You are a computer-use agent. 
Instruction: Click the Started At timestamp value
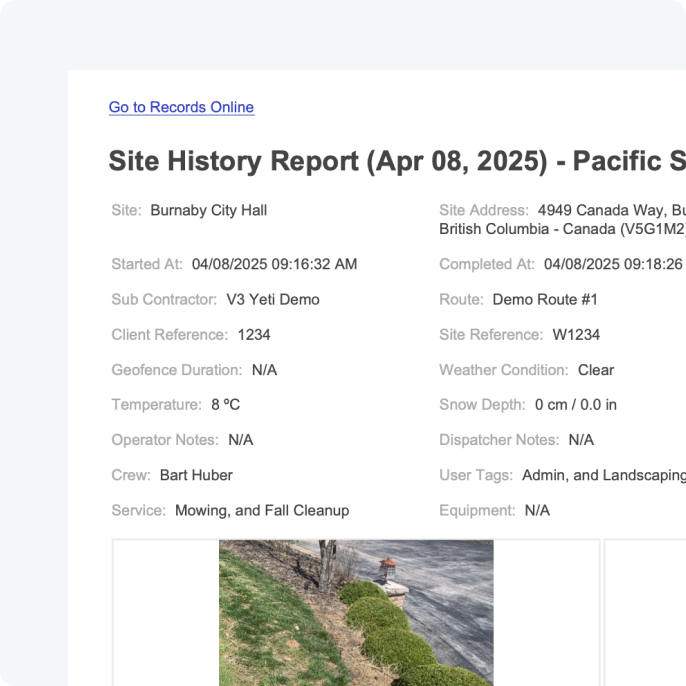[x=274, y=264]
